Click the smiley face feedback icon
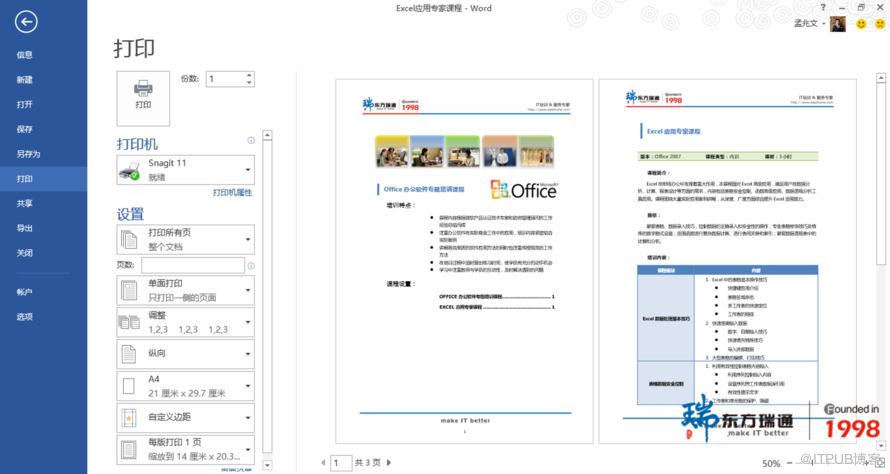The image size is (890, 474). pos(861,24)
